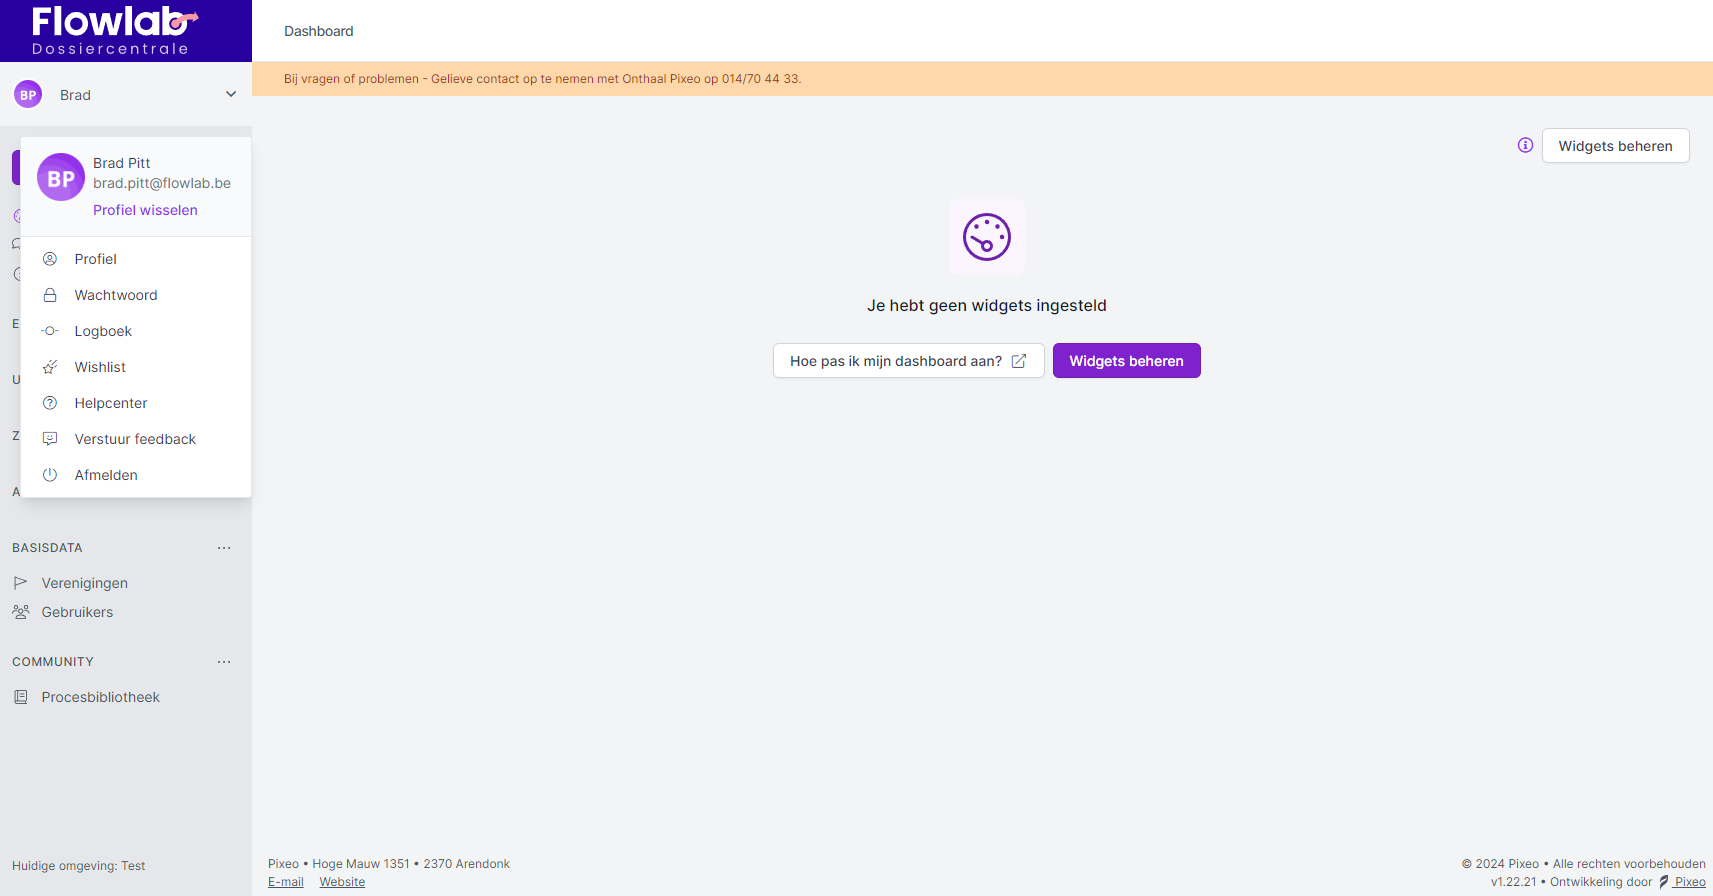Click the info icon beside Widgets beheren
This screenshot has height=896, width=1713.
point(1525,145)
